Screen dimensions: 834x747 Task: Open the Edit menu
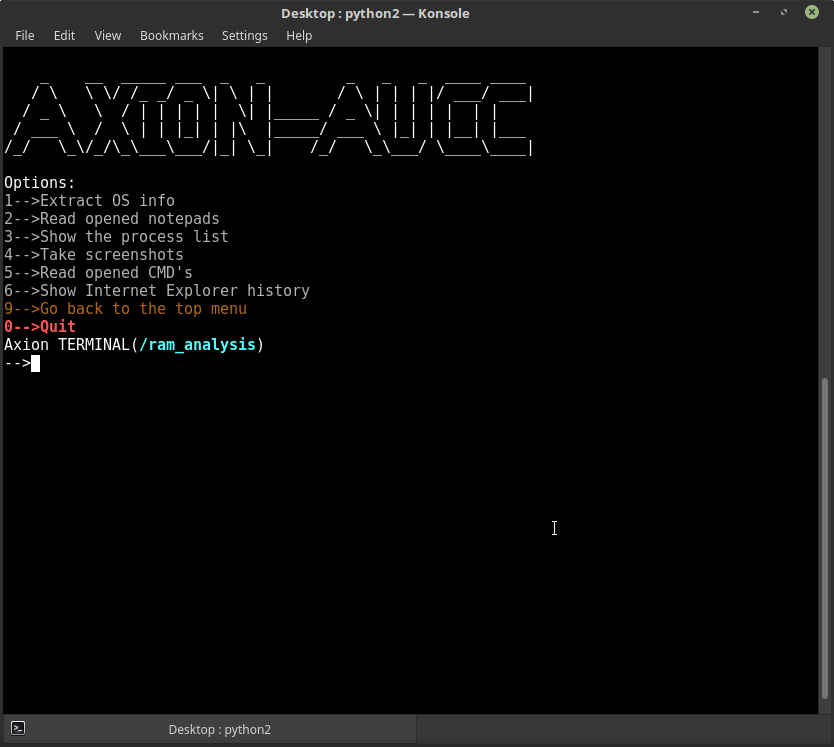pos(64,36)
